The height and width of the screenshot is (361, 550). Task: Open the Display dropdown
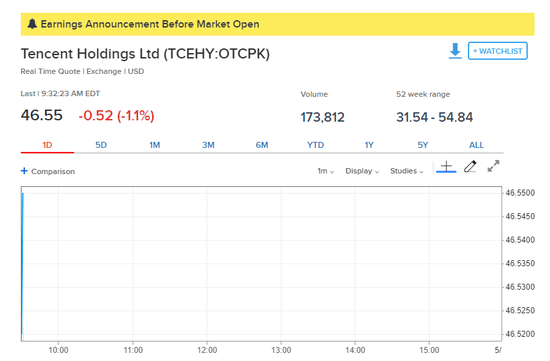(362, 171)
